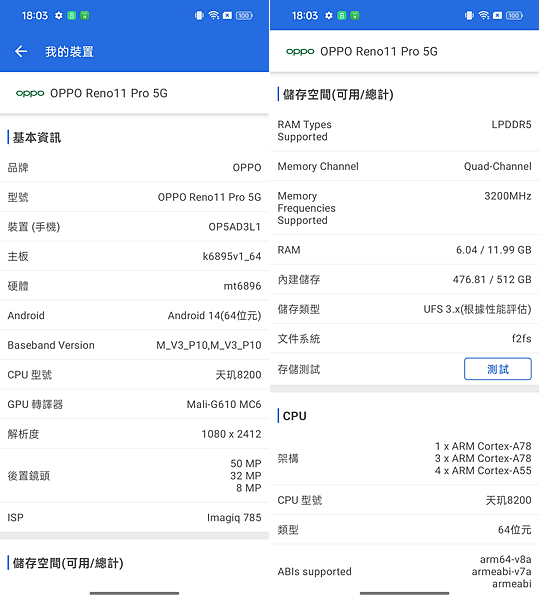Tap the 測試 storage test button
Image resolution: width=539 pixels, height=600 pixels.
click(498, 369)
